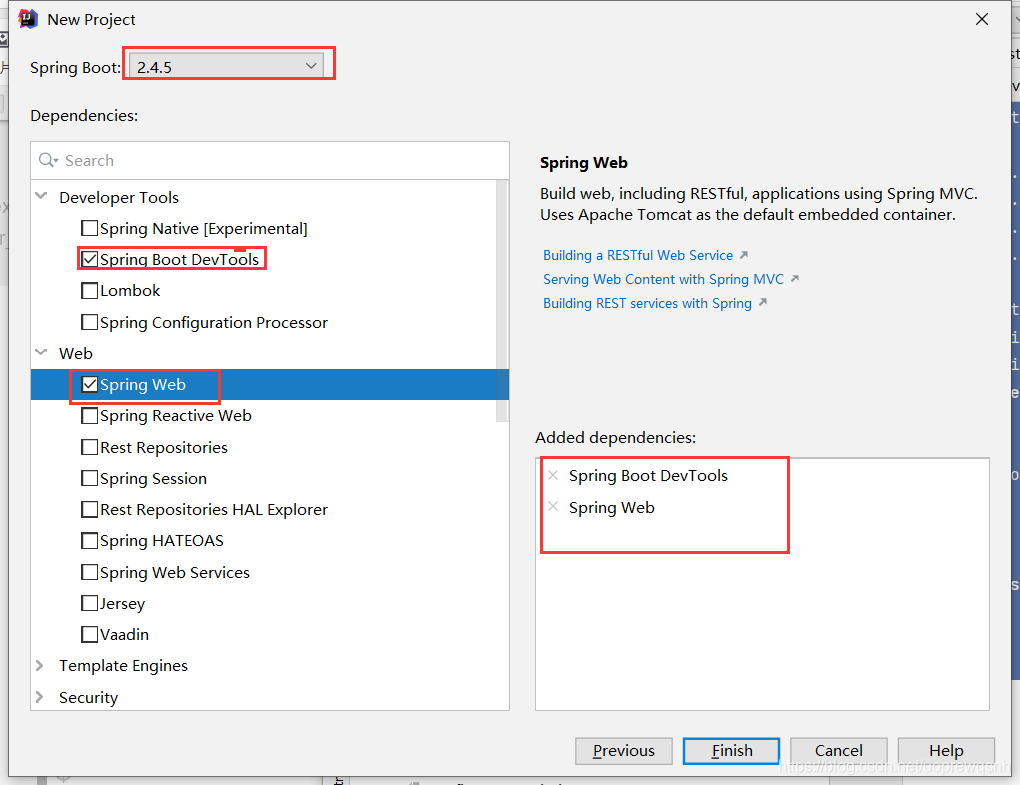Expand the Security category
Screen dimensions: 1020x785
tap(40, 697)
